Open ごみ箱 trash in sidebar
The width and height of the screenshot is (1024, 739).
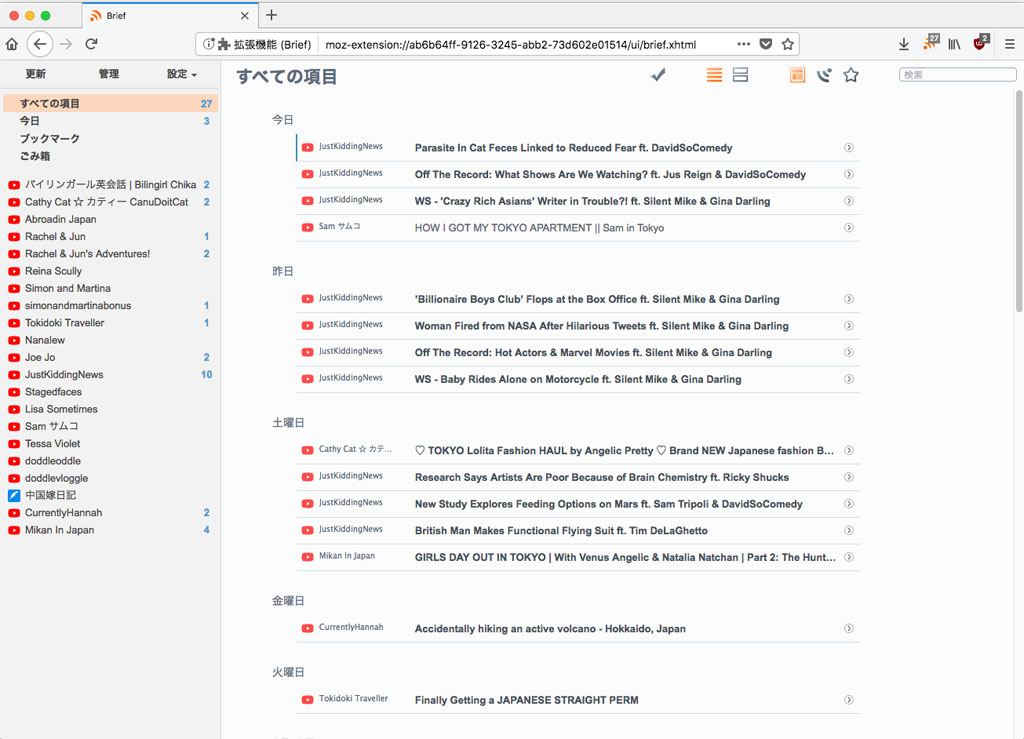coord(110,156)
